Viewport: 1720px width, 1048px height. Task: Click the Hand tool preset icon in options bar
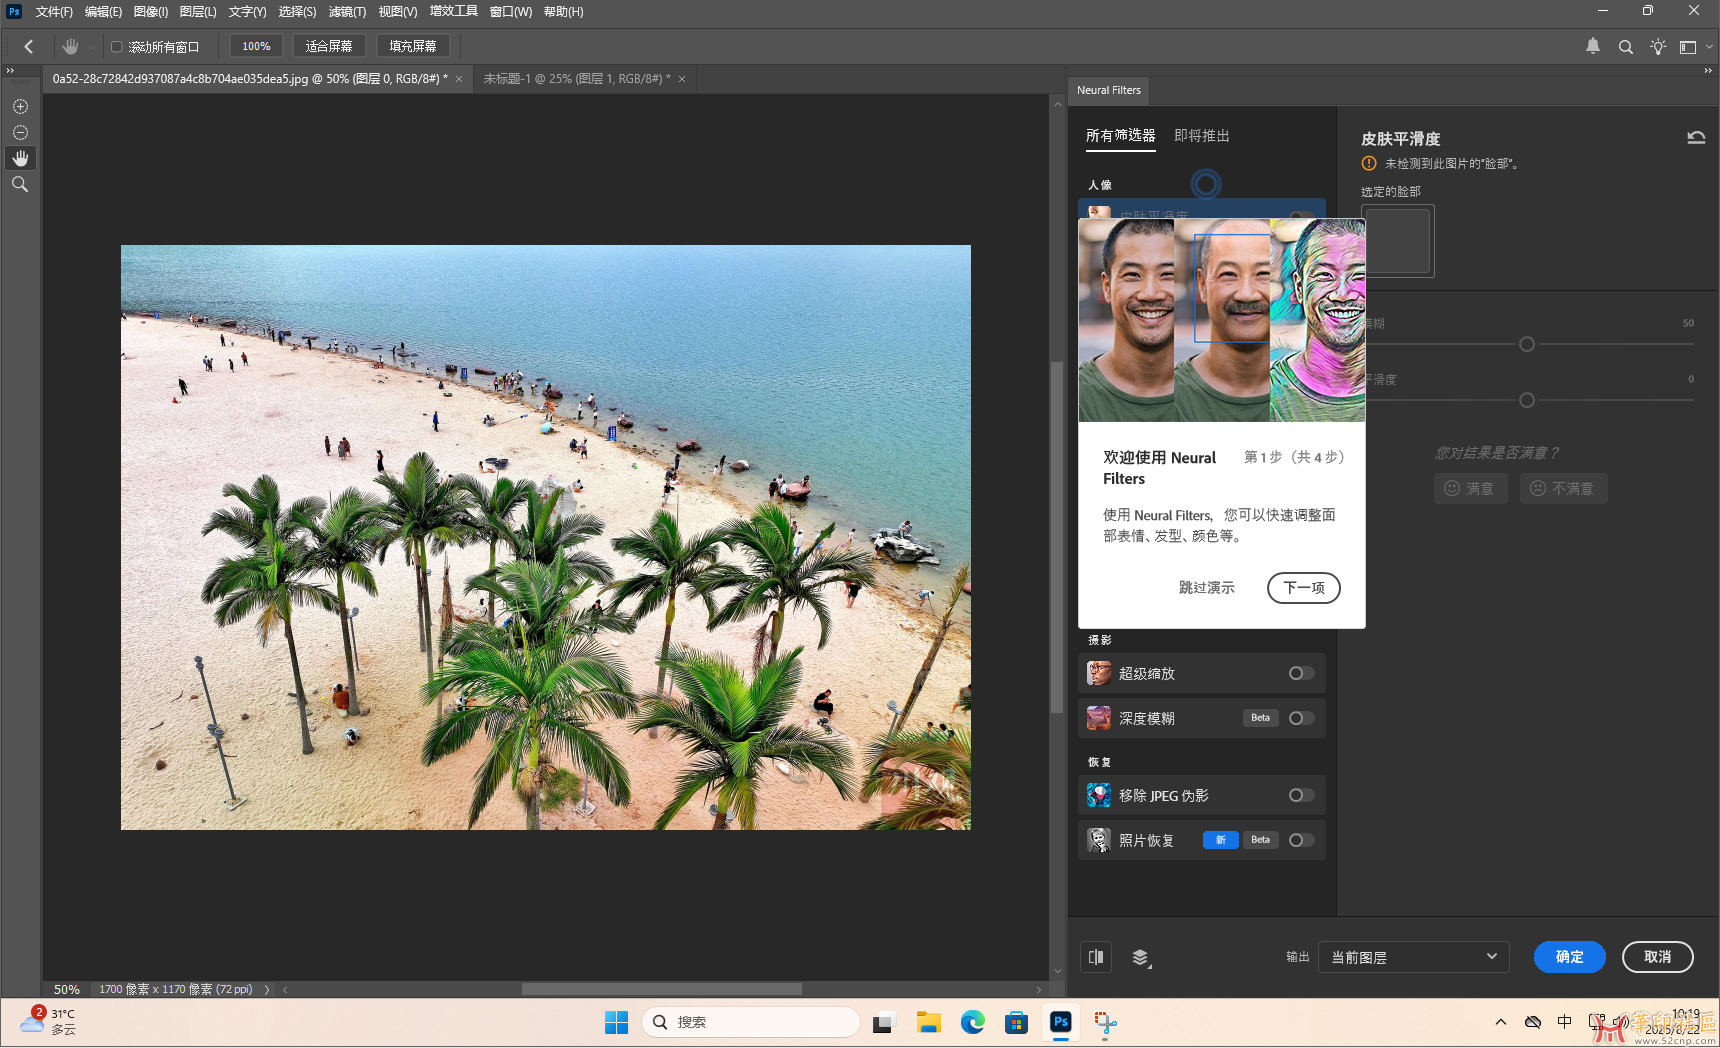[70, 46]
